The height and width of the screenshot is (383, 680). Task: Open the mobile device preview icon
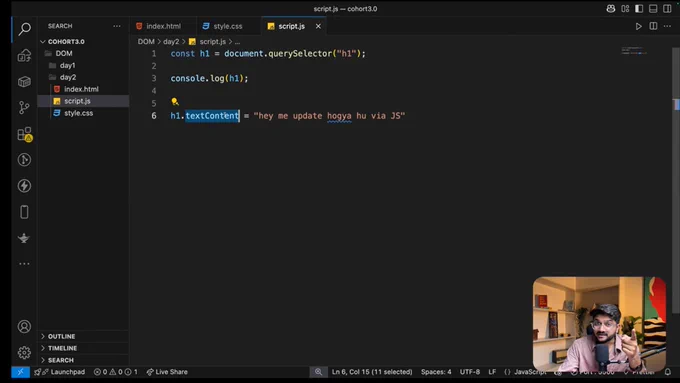(x=24, y=212)
